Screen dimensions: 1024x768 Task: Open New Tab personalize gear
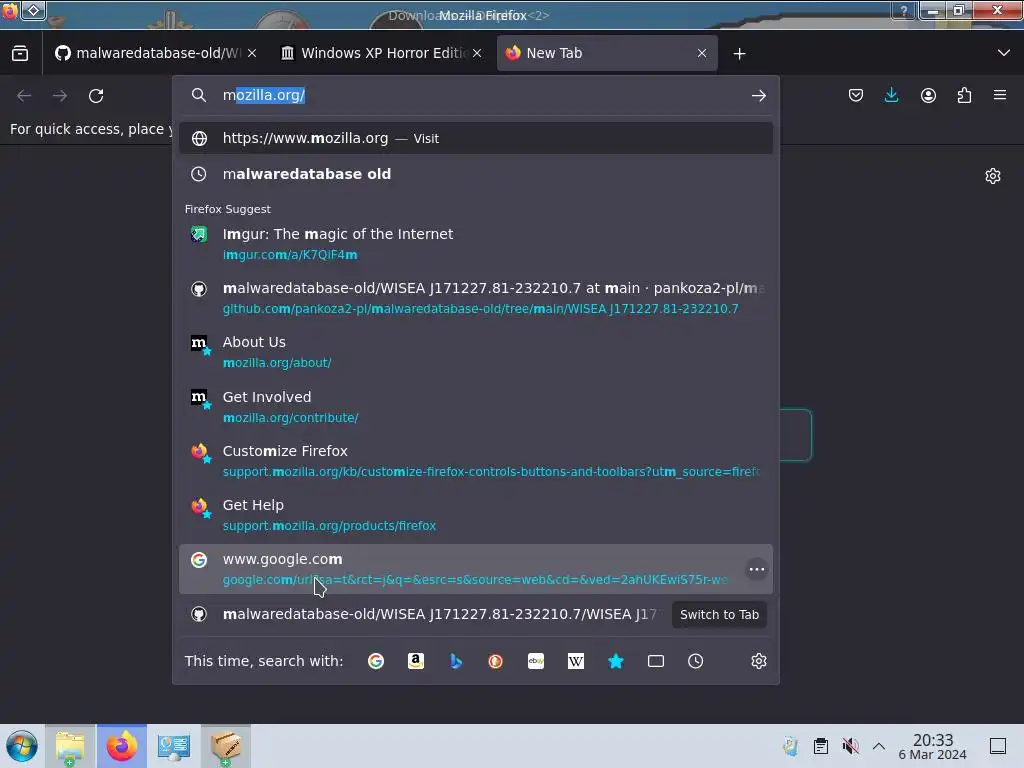[x=993, y=176]
